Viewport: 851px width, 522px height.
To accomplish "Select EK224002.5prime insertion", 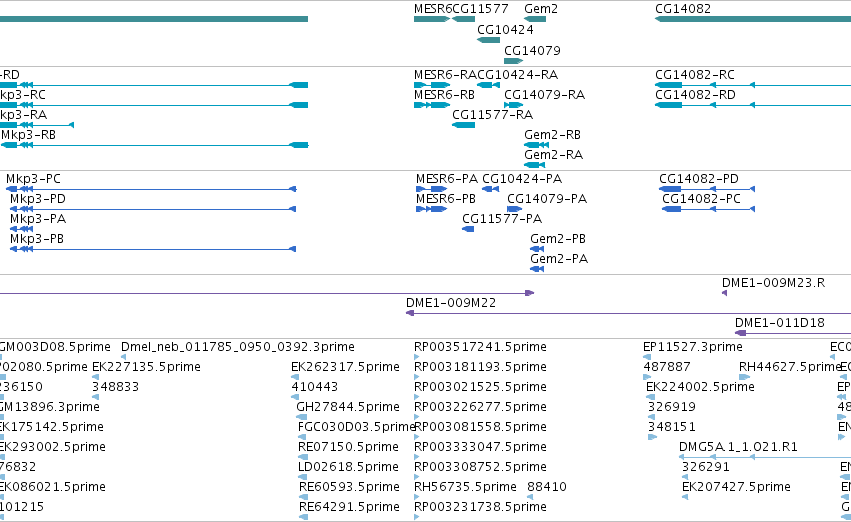I will tap(650, 397).
